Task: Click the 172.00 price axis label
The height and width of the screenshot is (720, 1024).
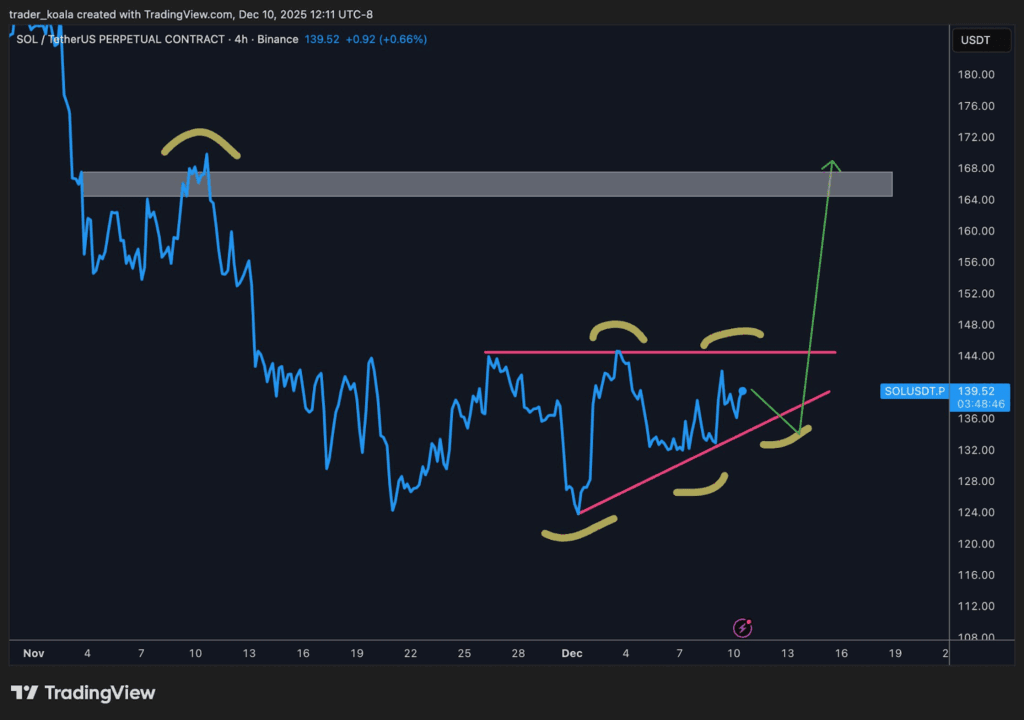Action: 976,137
